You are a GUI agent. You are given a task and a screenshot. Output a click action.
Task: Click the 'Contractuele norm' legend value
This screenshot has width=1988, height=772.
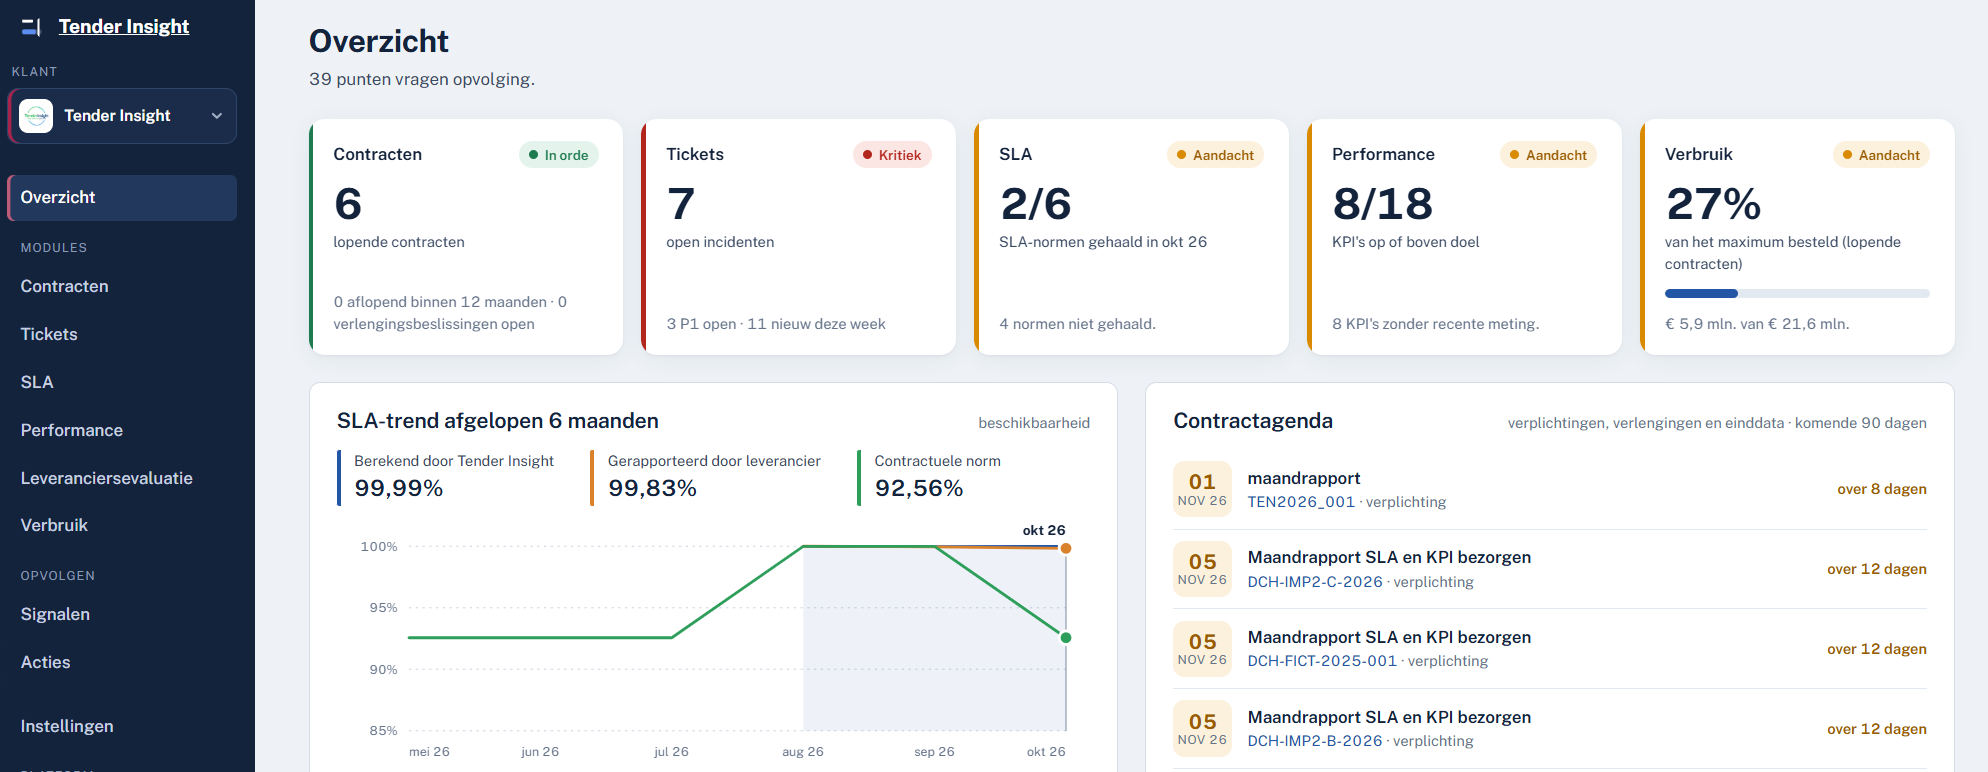click(x=919, y=488)
